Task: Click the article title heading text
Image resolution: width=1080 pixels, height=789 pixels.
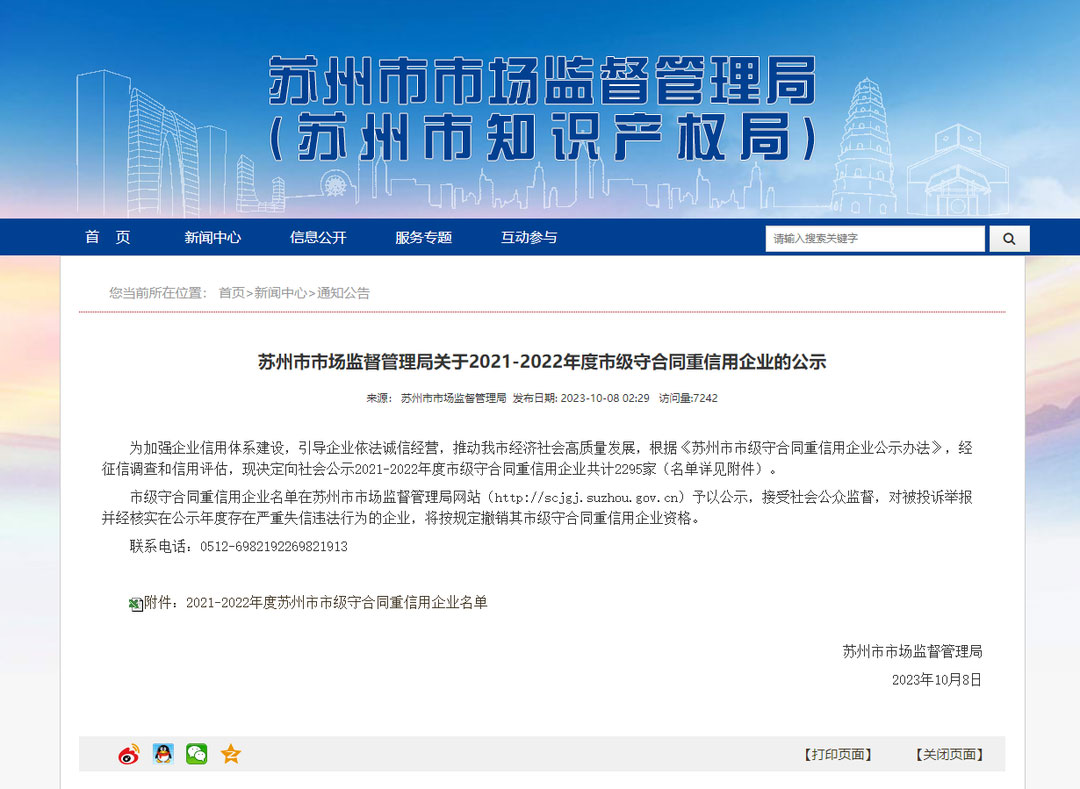Action: click(542, 362)
